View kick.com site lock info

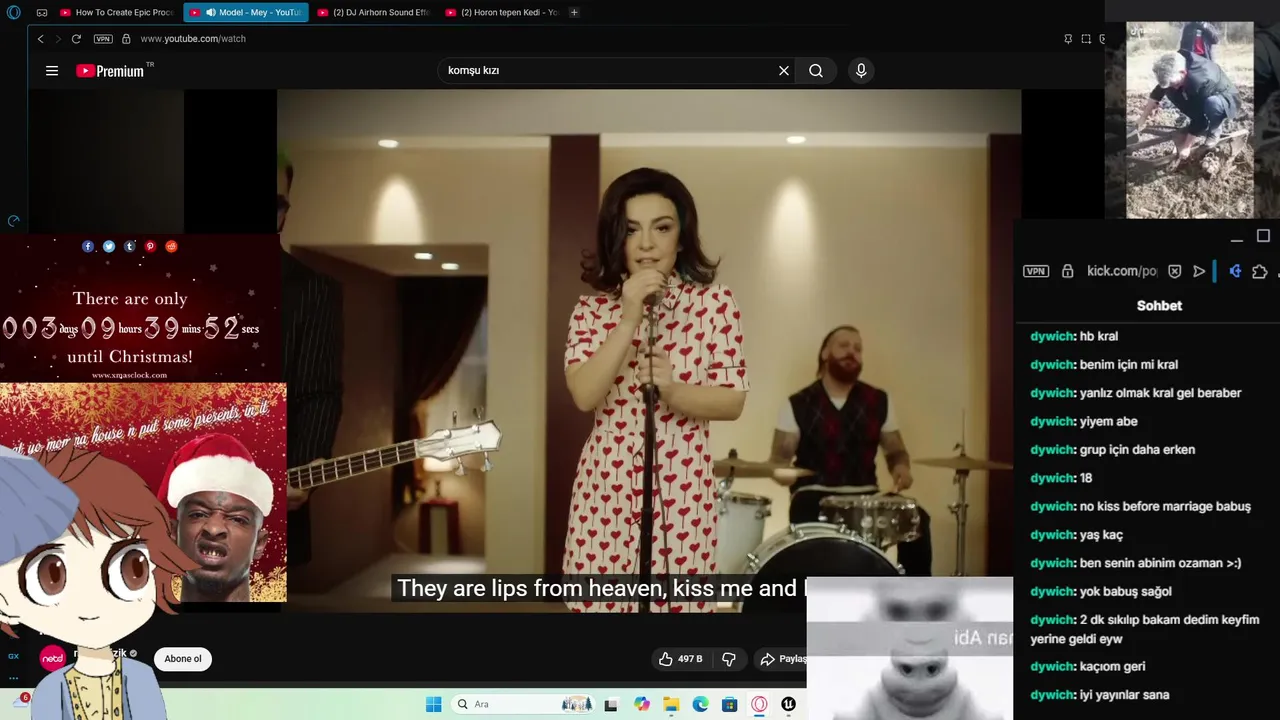[x=1067, y=271]
